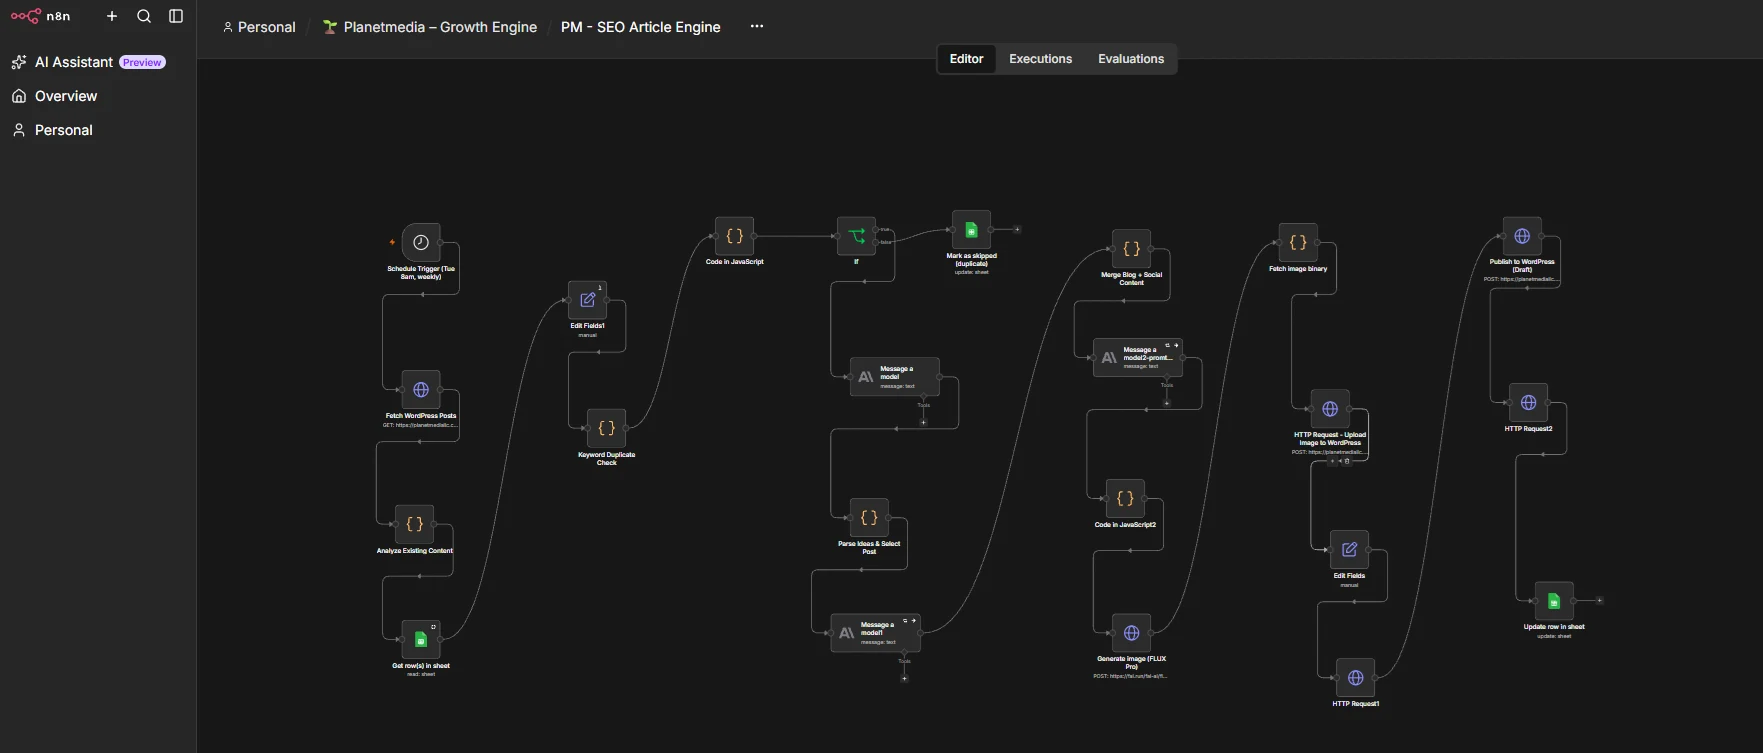Click the Fetch image binary node
This screenshot has width=1763, height=753.
[1298, 243]
